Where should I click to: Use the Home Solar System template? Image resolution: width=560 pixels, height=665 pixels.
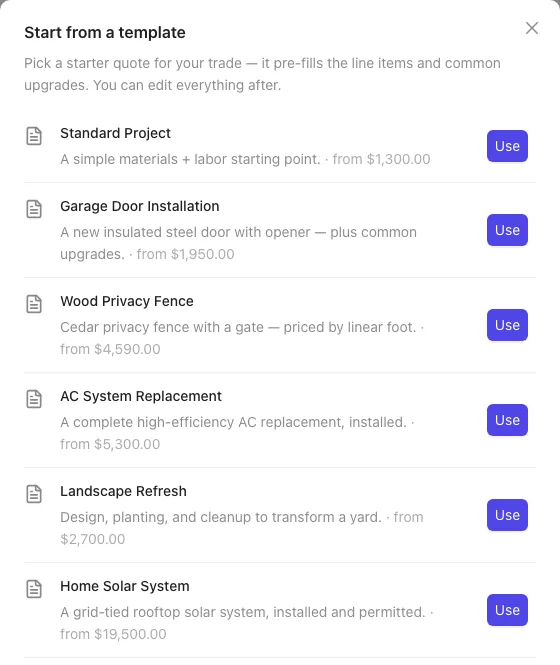tap(507, 610)
